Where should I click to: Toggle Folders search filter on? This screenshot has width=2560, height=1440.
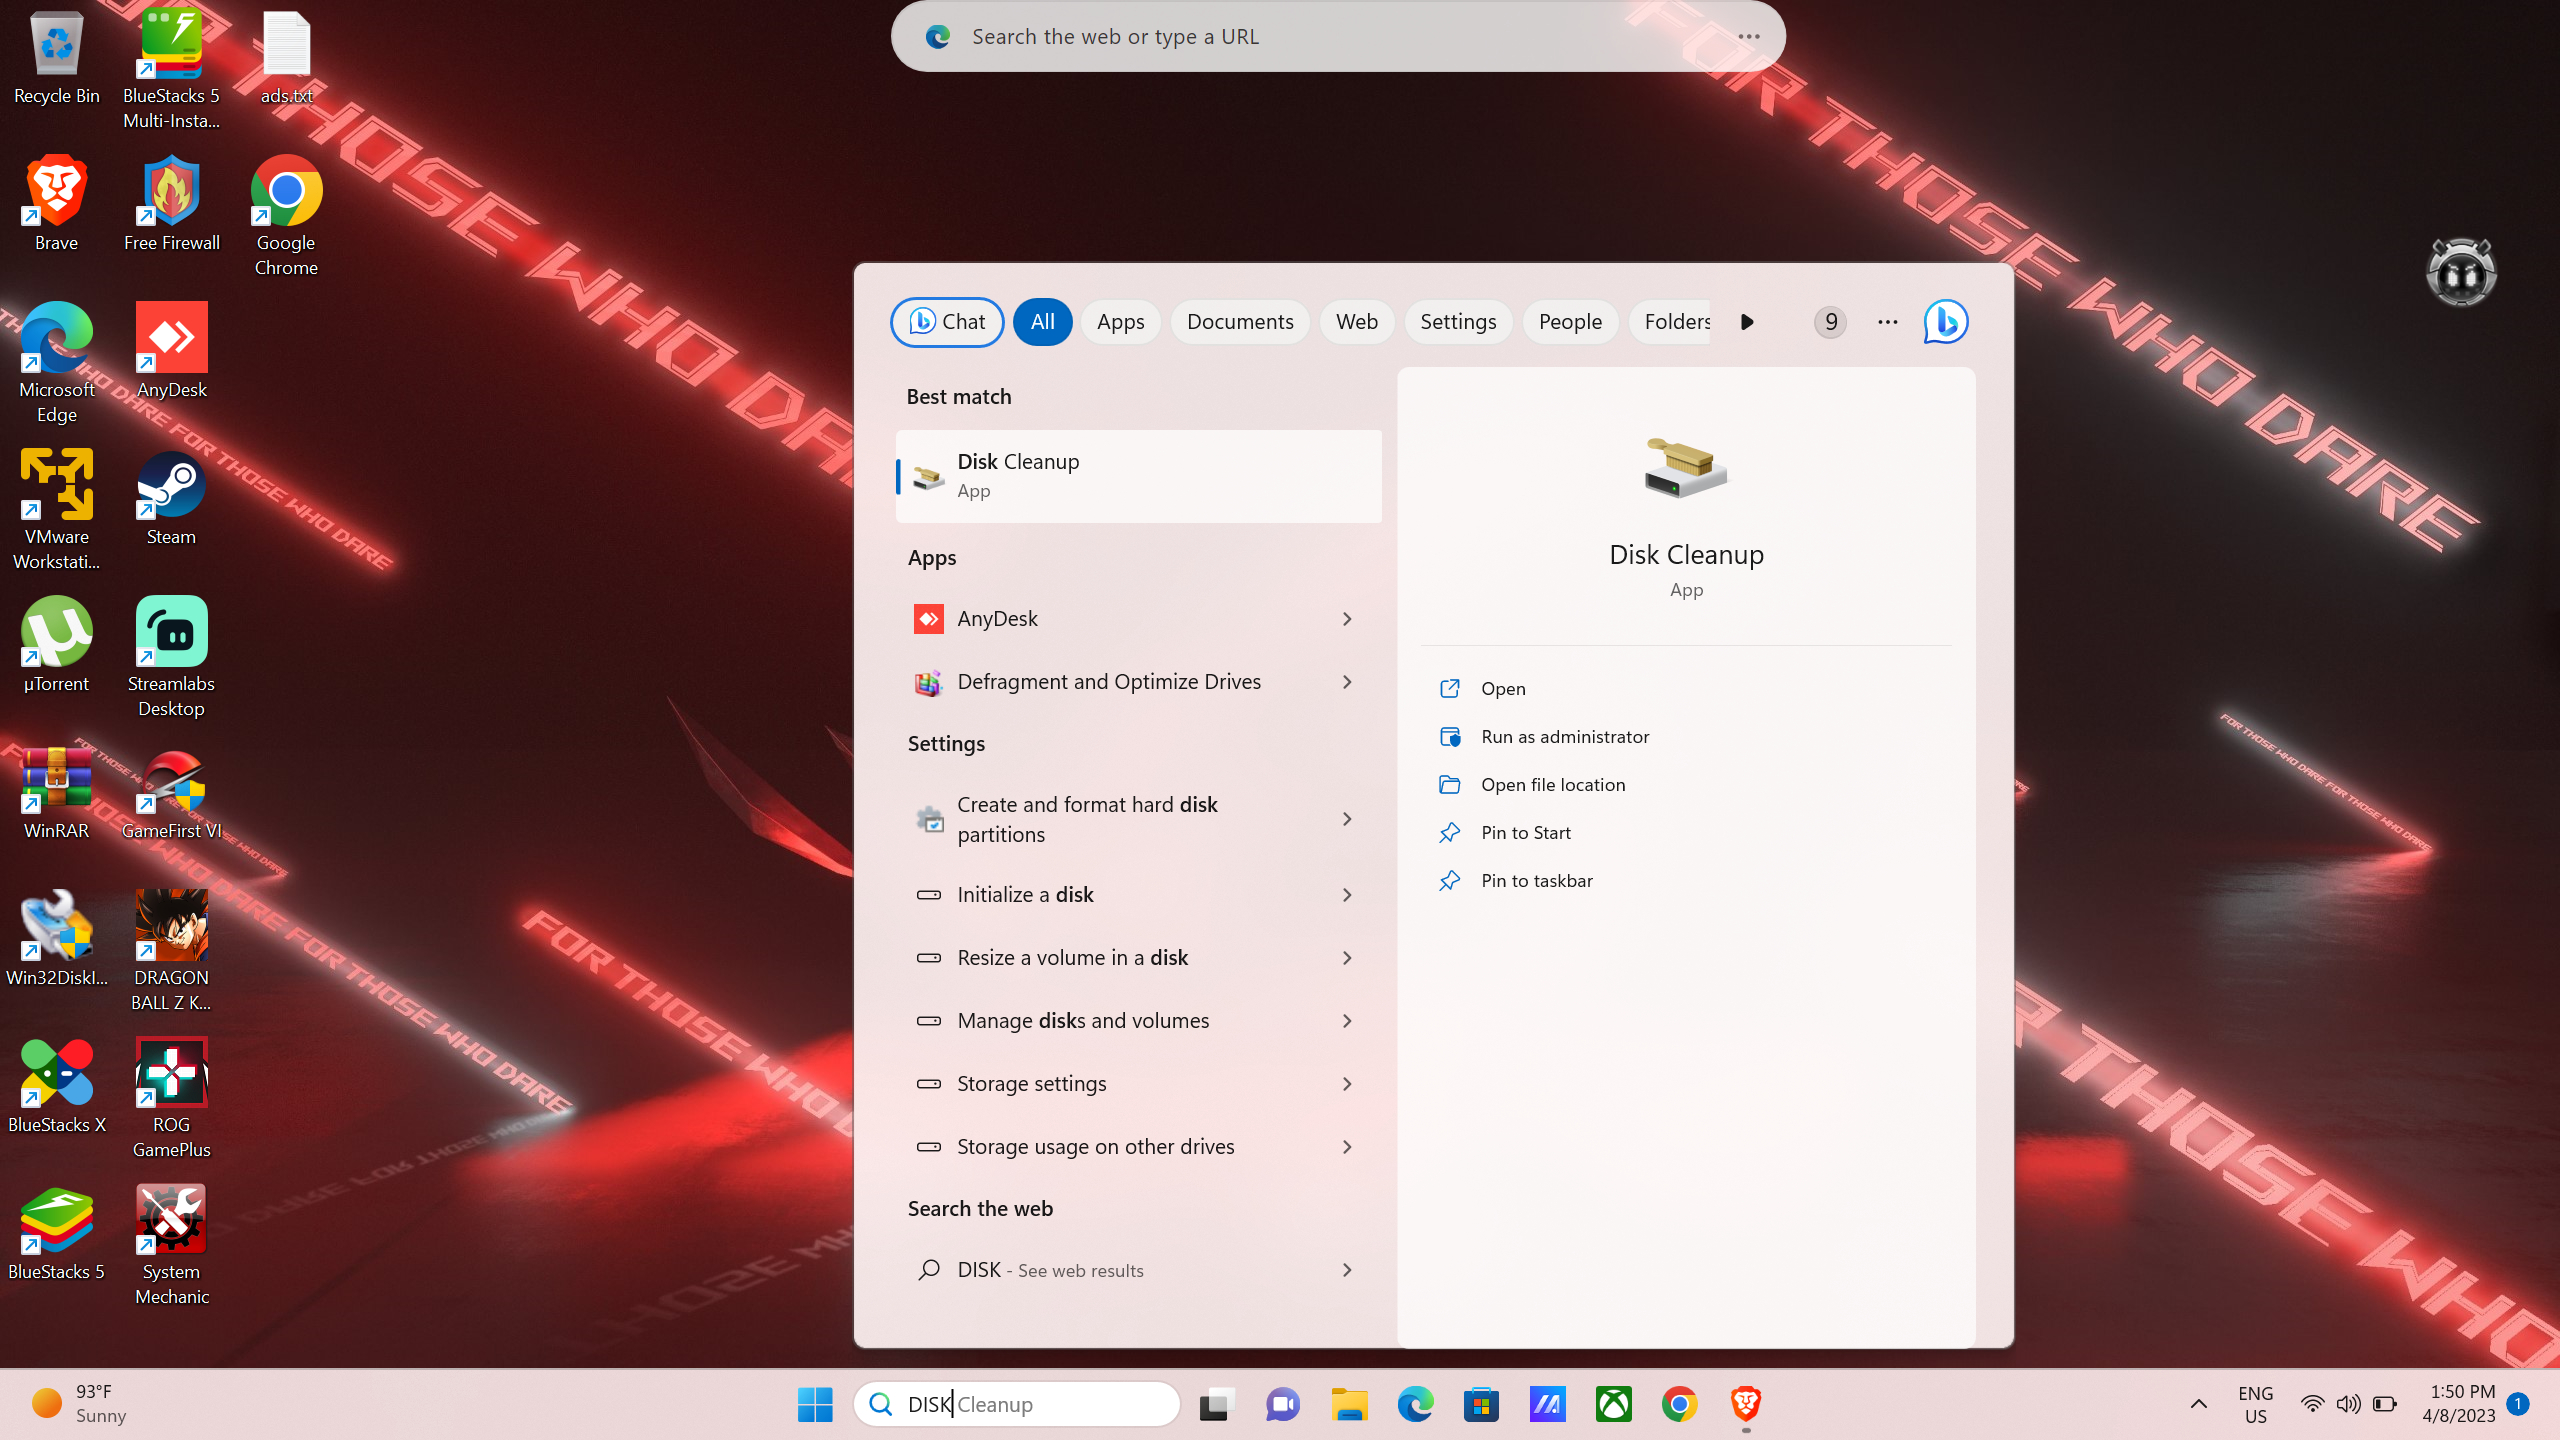pyautogui.click(x=1672, y=322)
